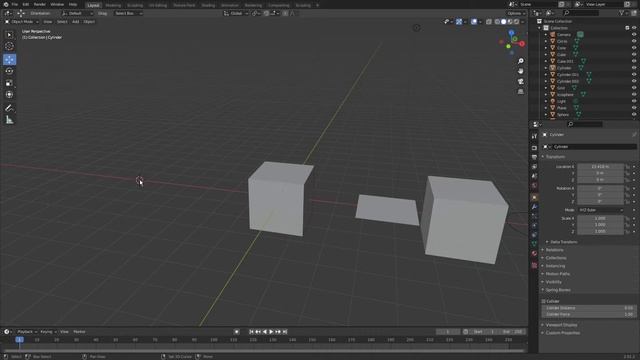Open the timeline Playback menu
The height and width of the screenshot is (360, 640).
pyautogui.click(x=27, y=332)
